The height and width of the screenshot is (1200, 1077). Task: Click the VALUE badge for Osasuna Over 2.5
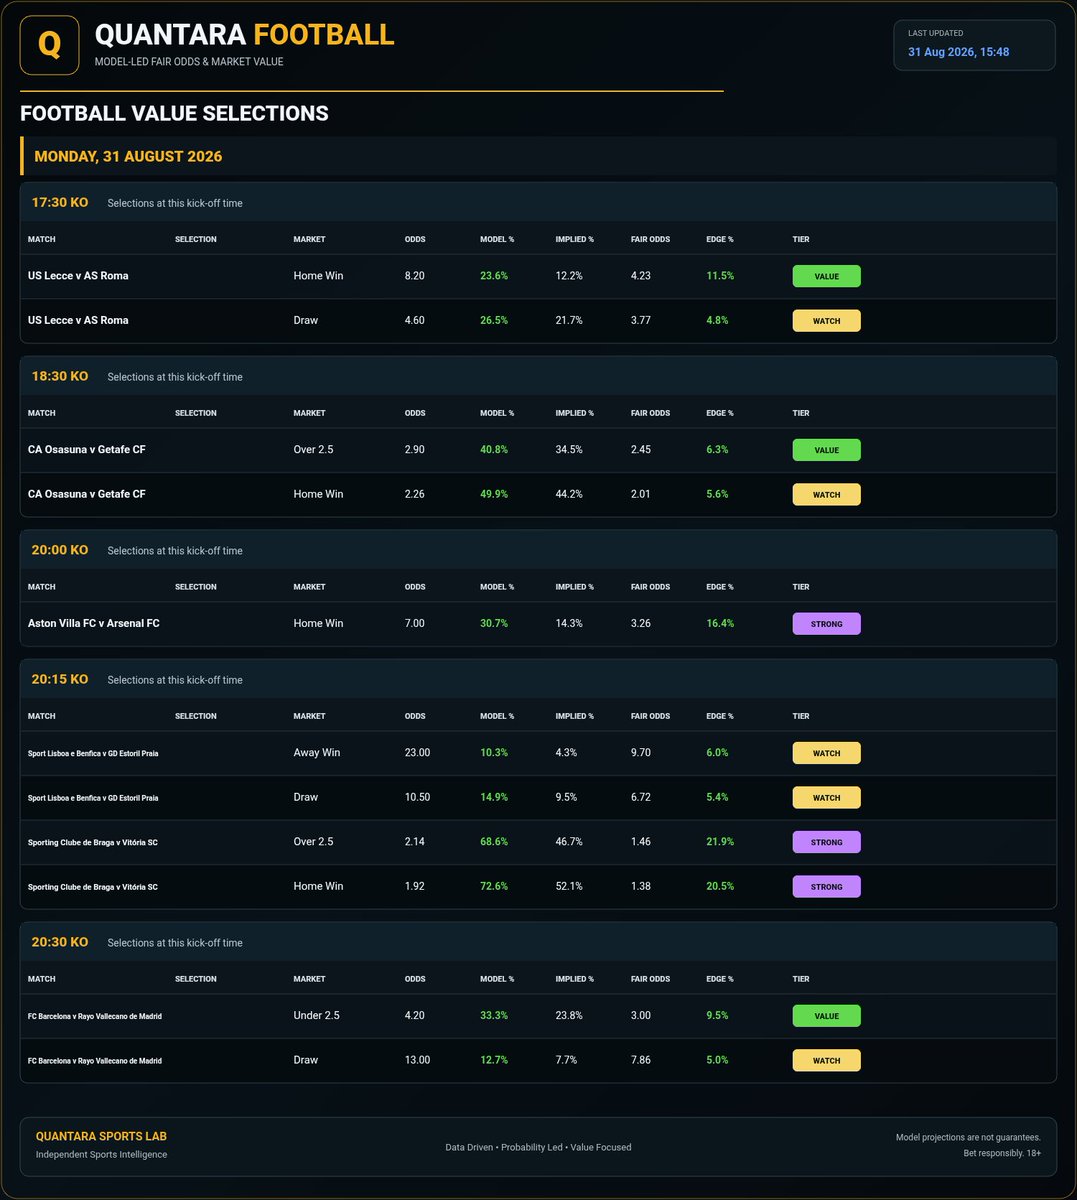click(826, 450)
